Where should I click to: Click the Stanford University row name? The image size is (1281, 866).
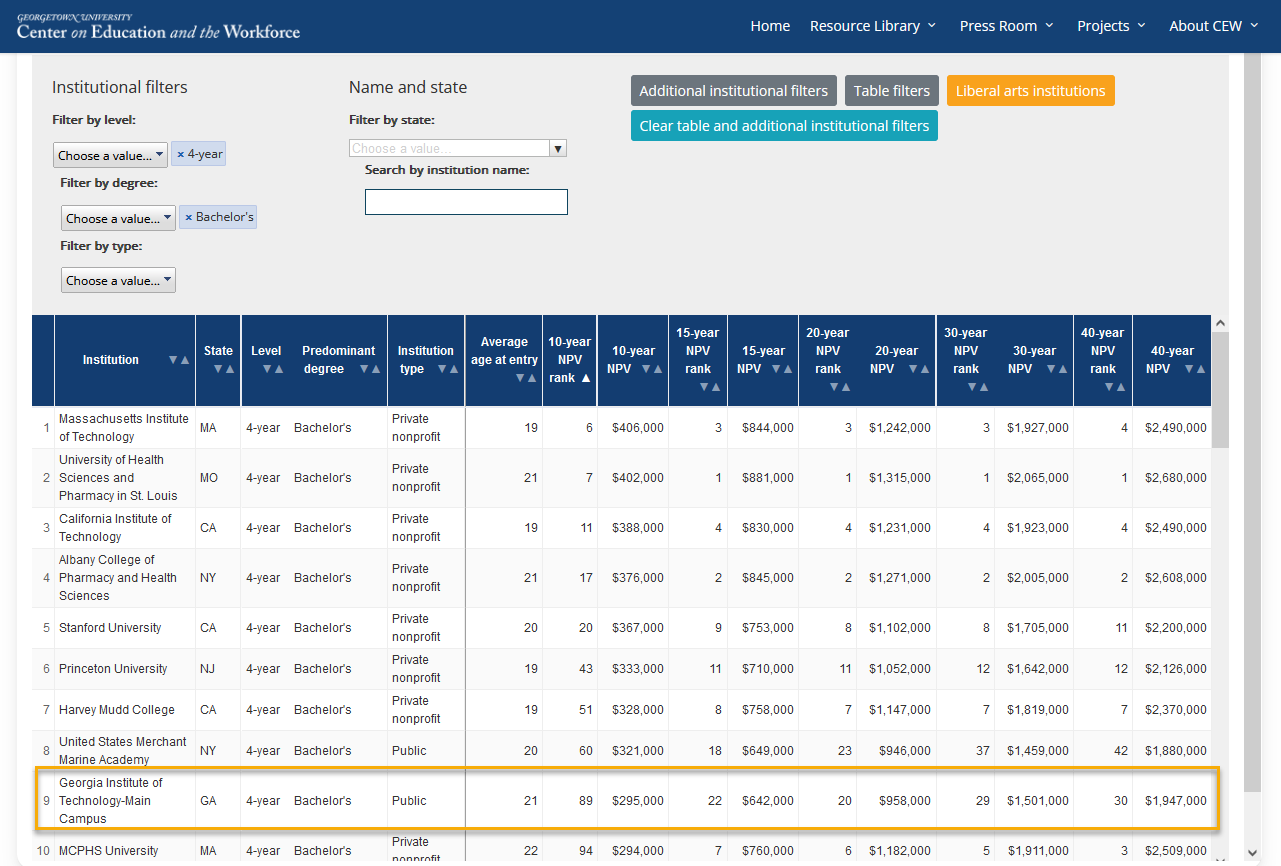pos(110,628)
